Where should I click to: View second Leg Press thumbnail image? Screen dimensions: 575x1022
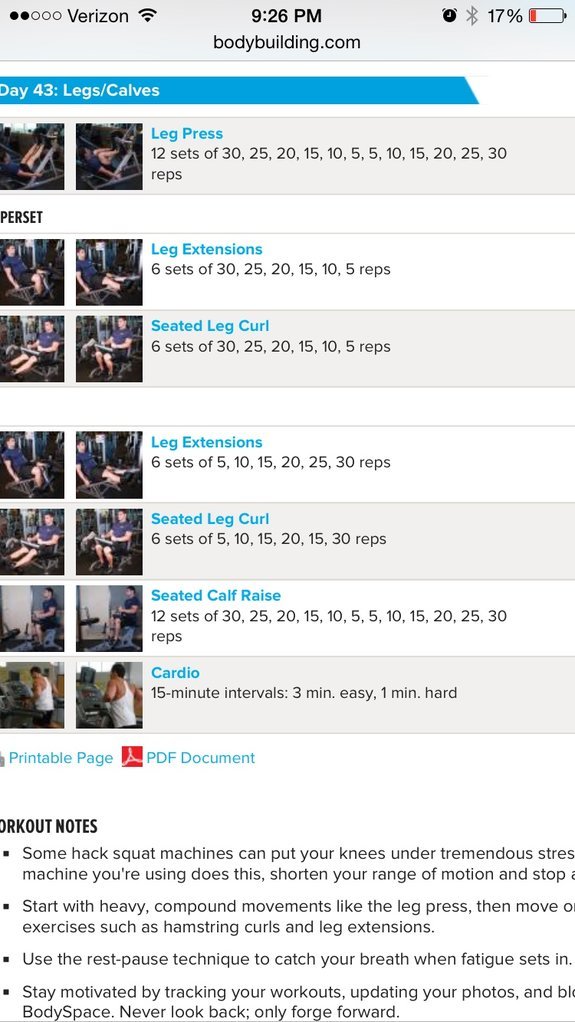109,156
